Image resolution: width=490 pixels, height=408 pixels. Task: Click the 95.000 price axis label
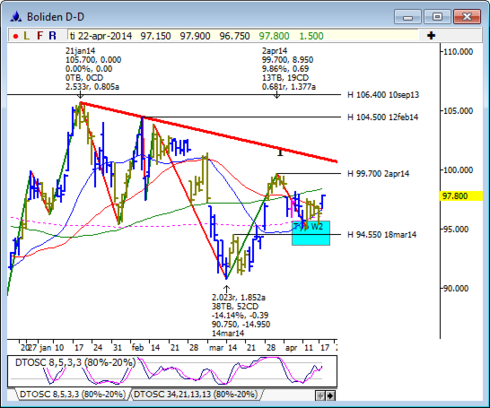tap(459, 229)
